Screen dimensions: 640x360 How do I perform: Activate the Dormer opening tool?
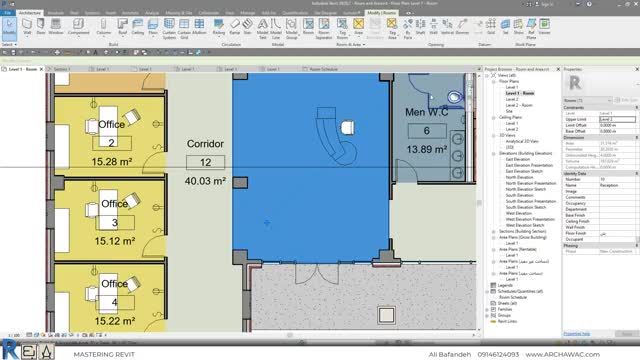click(x=462, y=27)
